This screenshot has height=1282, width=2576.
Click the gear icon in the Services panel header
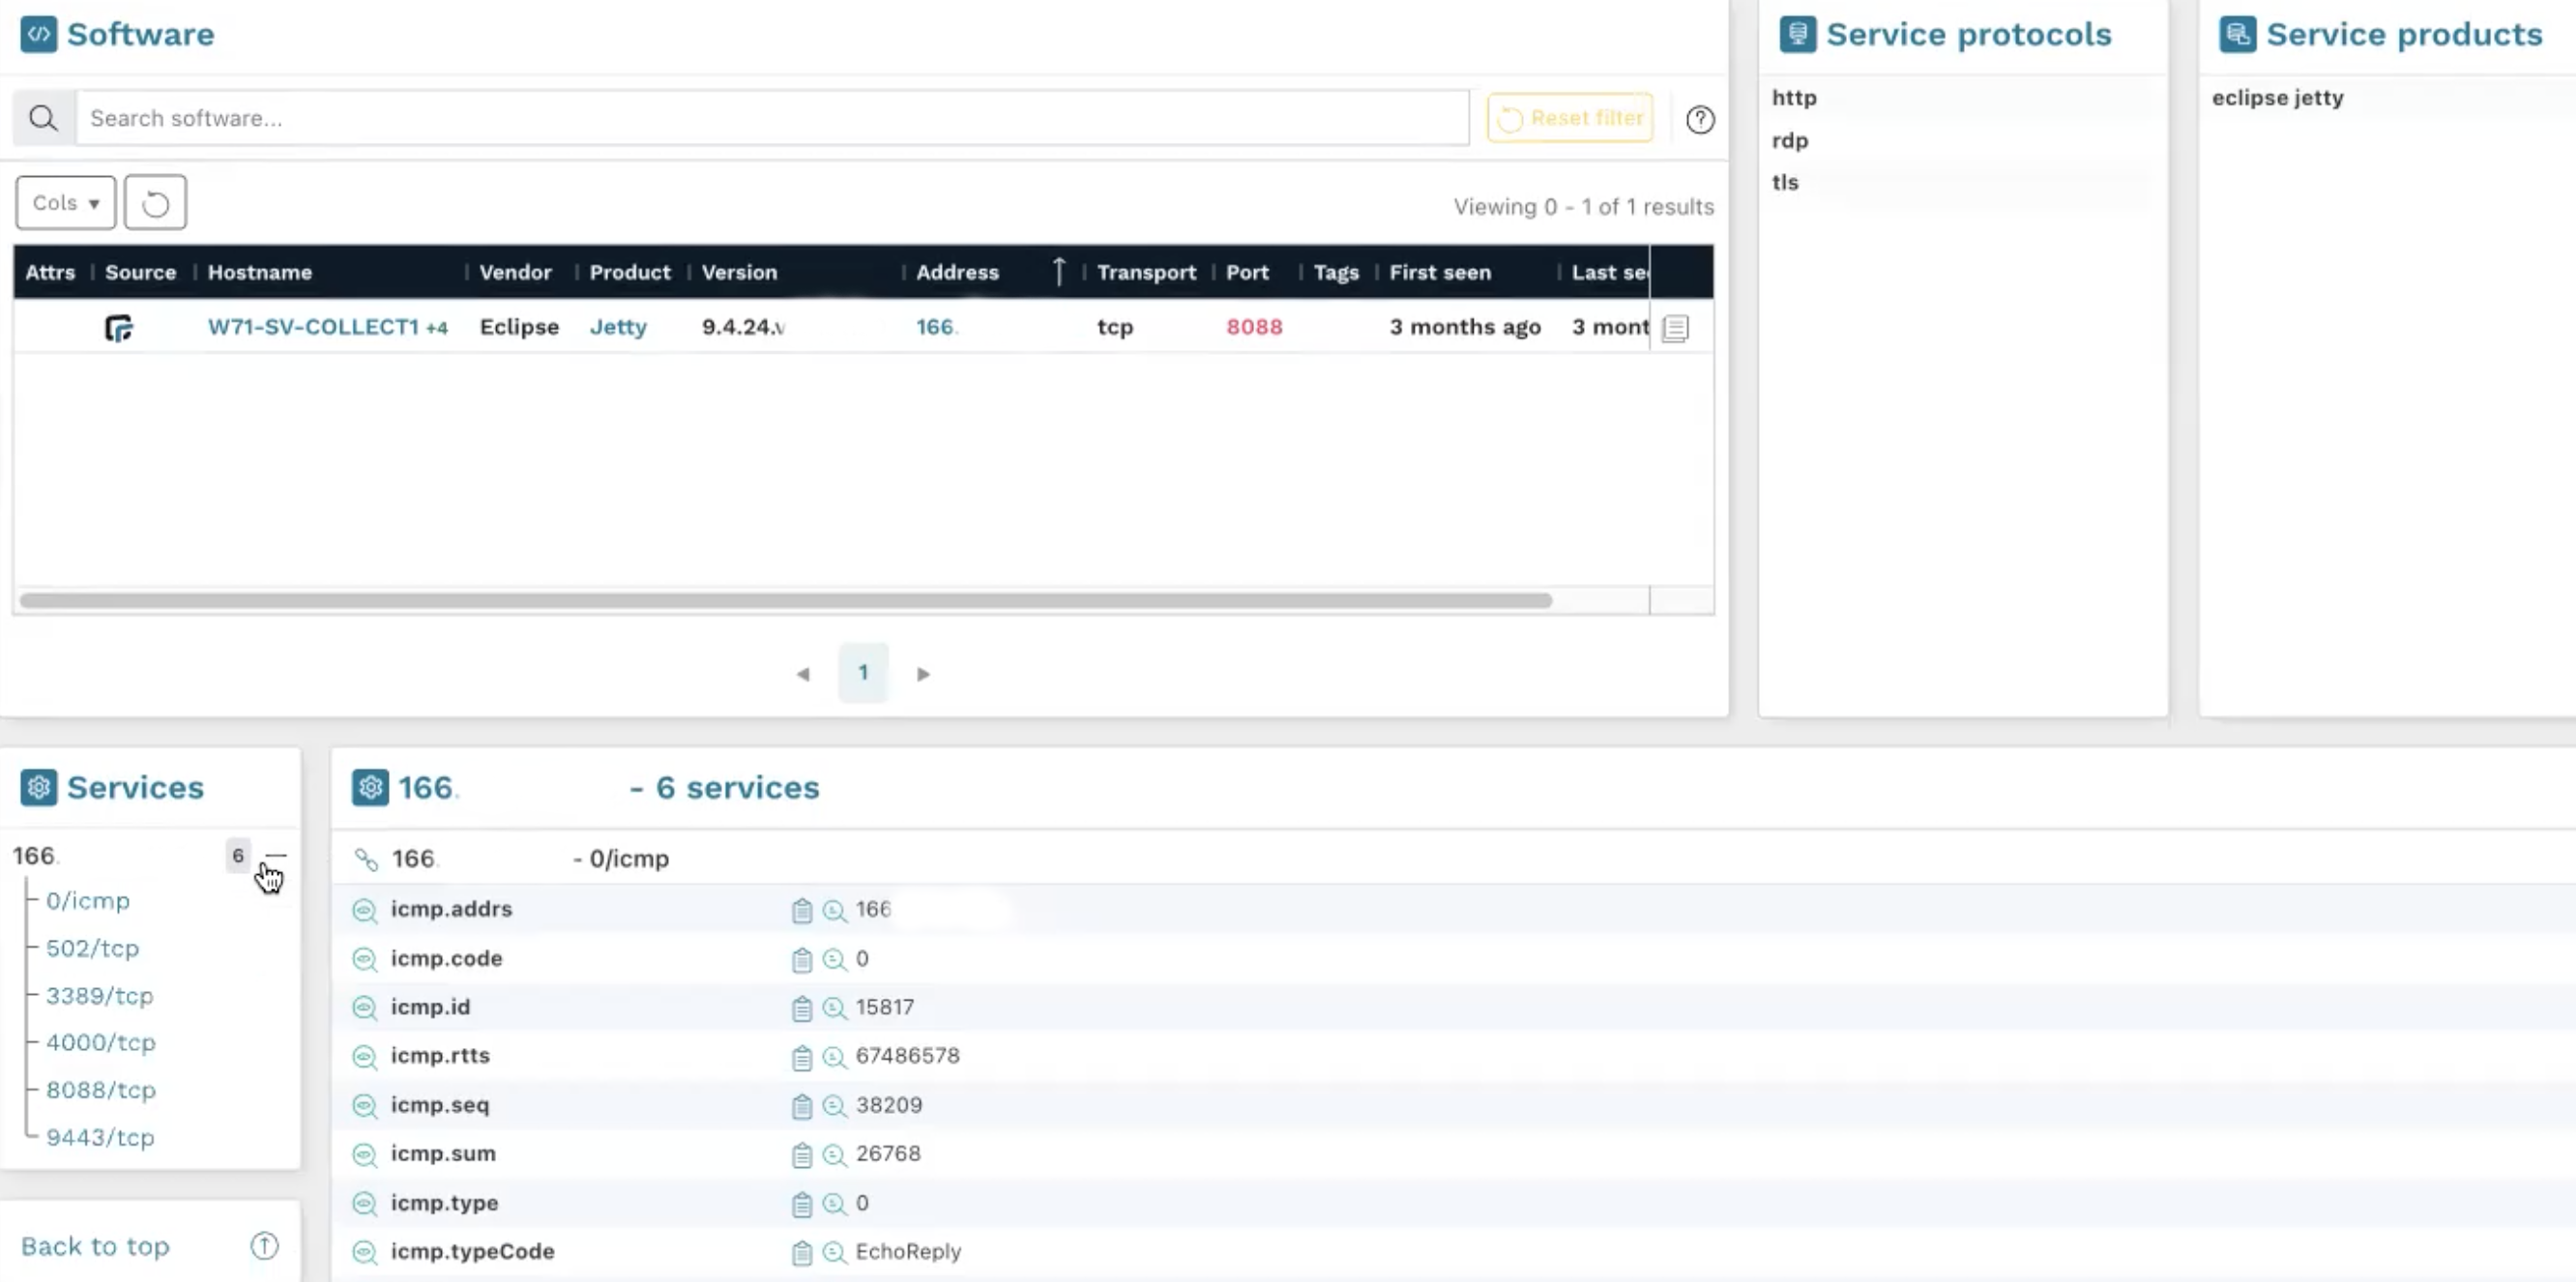click(x=39, y=787)
